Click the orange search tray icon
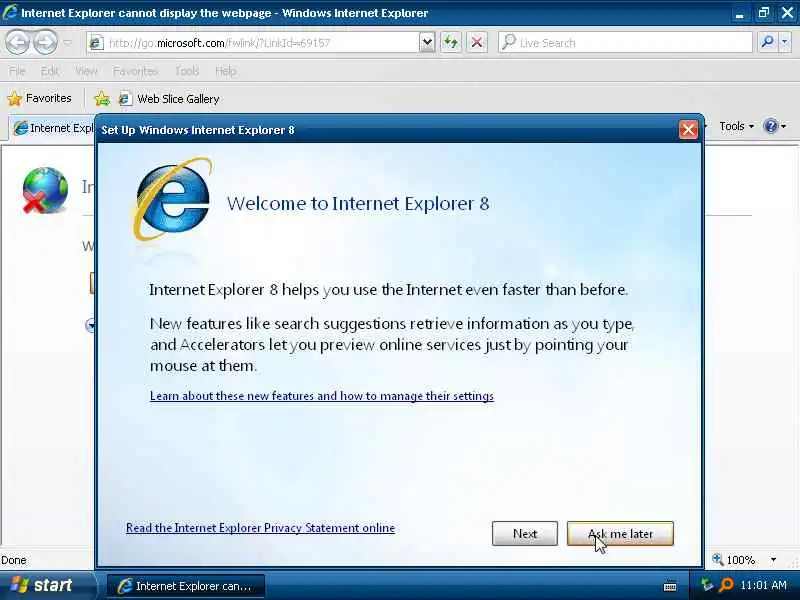The height and width of the screenshot is (600, 800). (x=726, y=585)
